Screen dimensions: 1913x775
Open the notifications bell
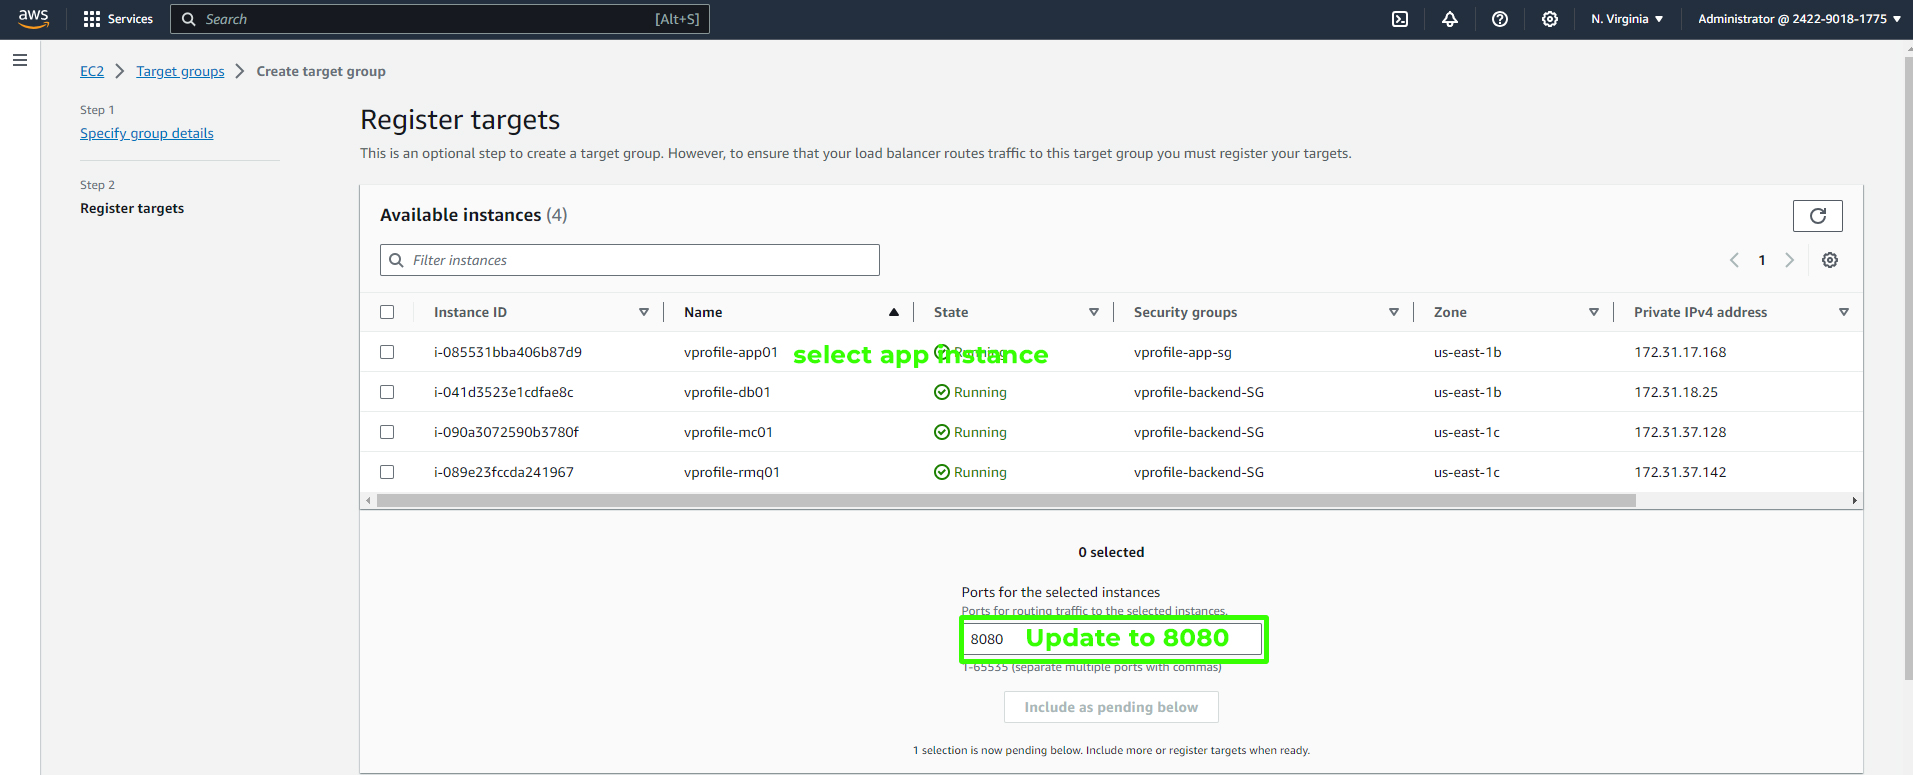(1450, 19)
